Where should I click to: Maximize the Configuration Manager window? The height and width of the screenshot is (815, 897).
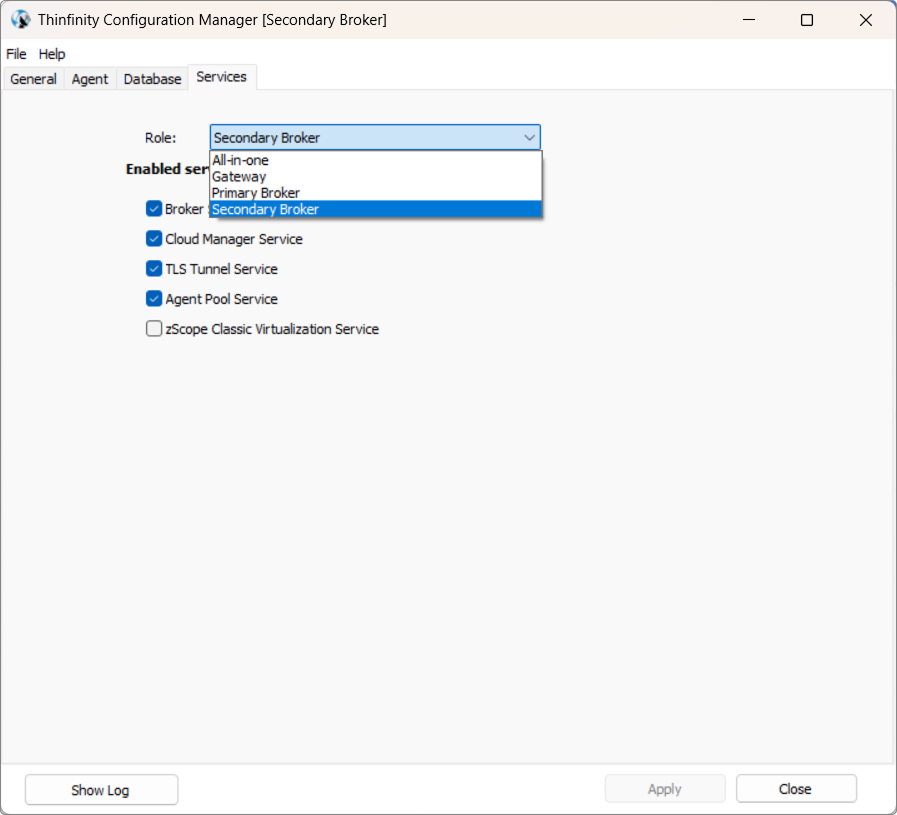click(807, 20)
